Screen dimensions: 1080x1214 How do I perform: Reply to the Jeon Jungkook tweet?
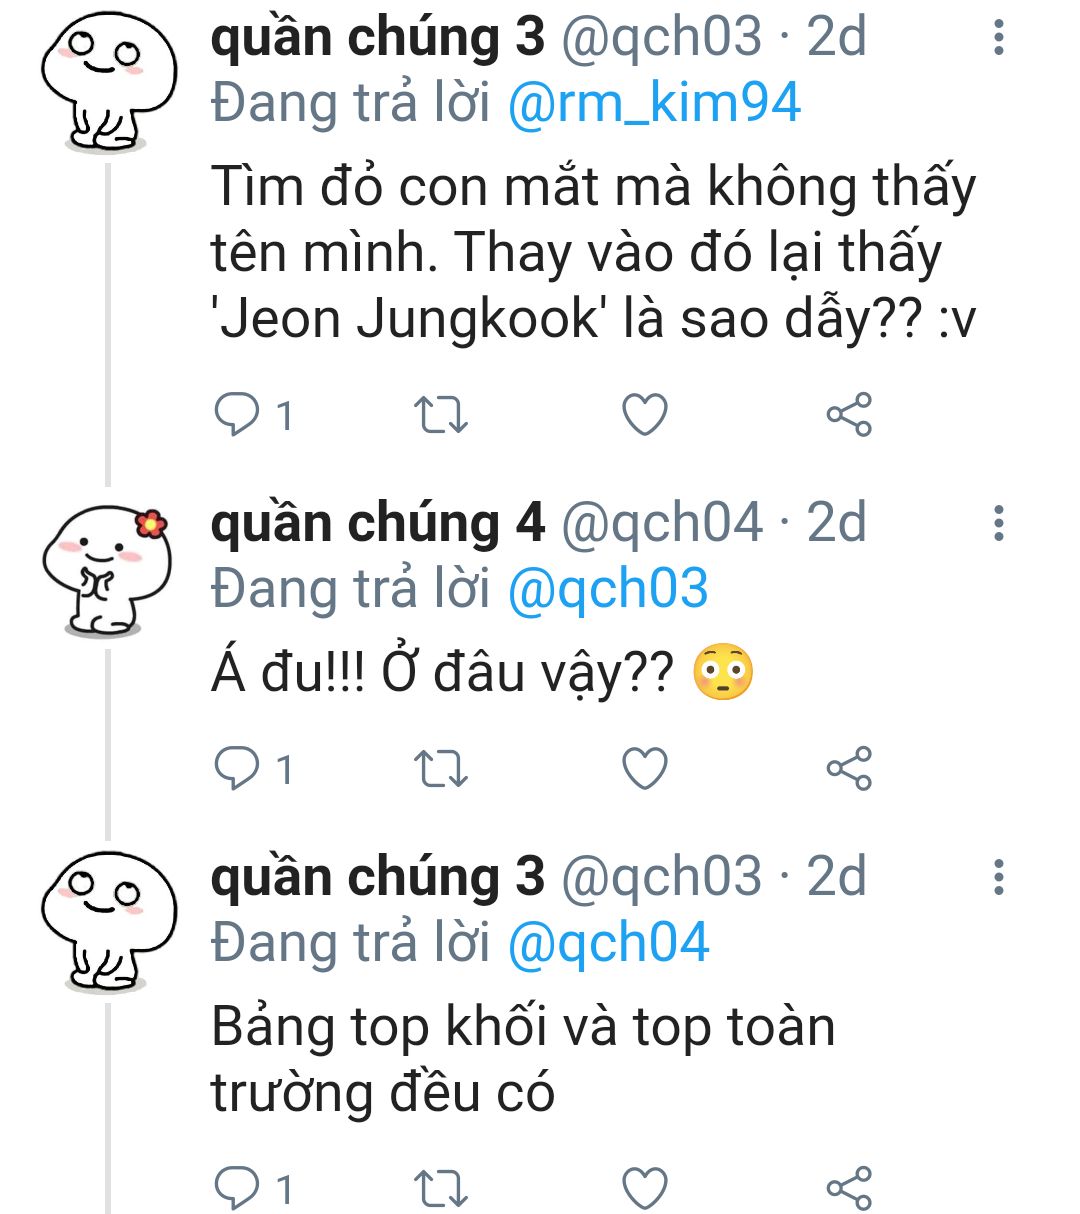(x=238, y=414)
